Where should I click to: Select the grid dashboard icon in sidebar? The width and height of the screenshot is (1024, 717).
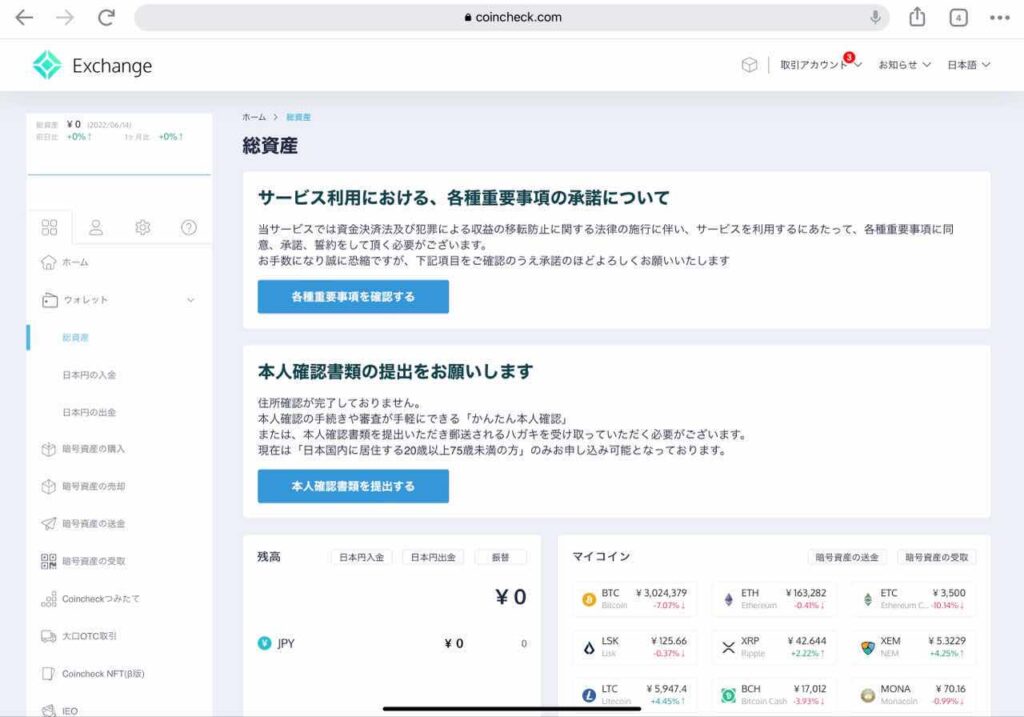click(x=50, y=227)
